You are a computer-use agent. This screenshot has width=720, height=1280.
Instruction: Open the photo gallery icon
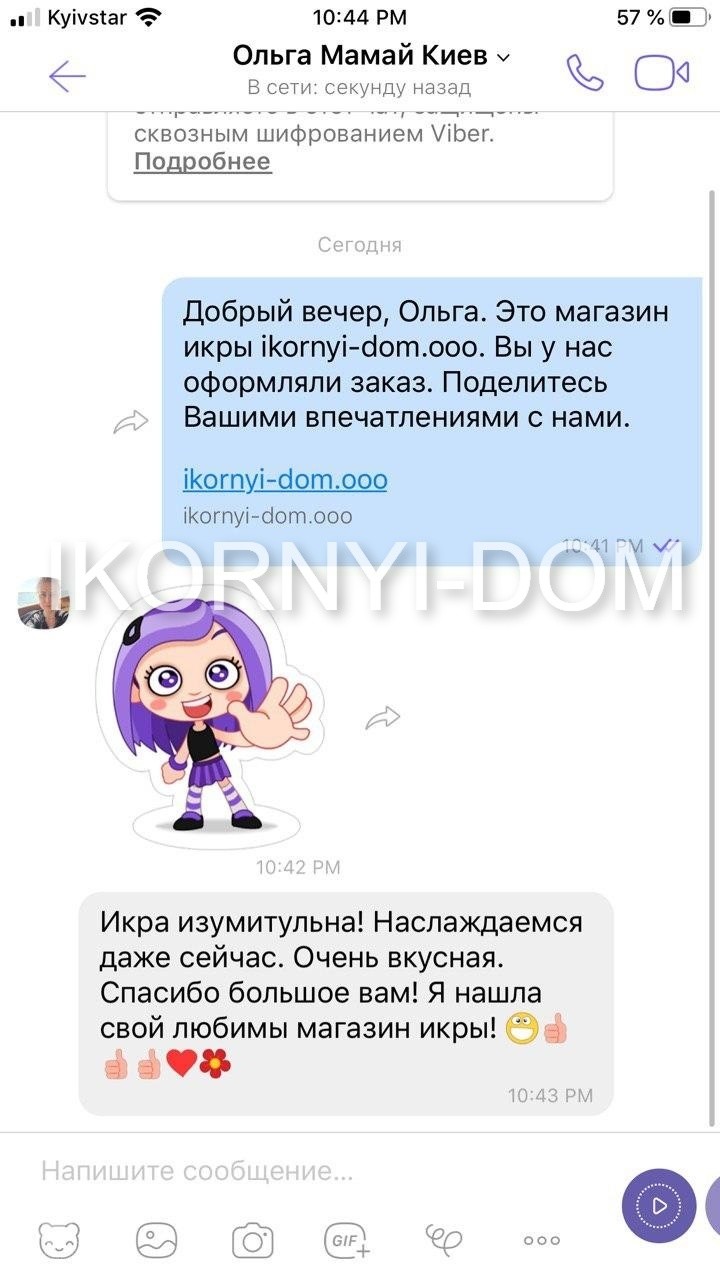[156, 1240]
